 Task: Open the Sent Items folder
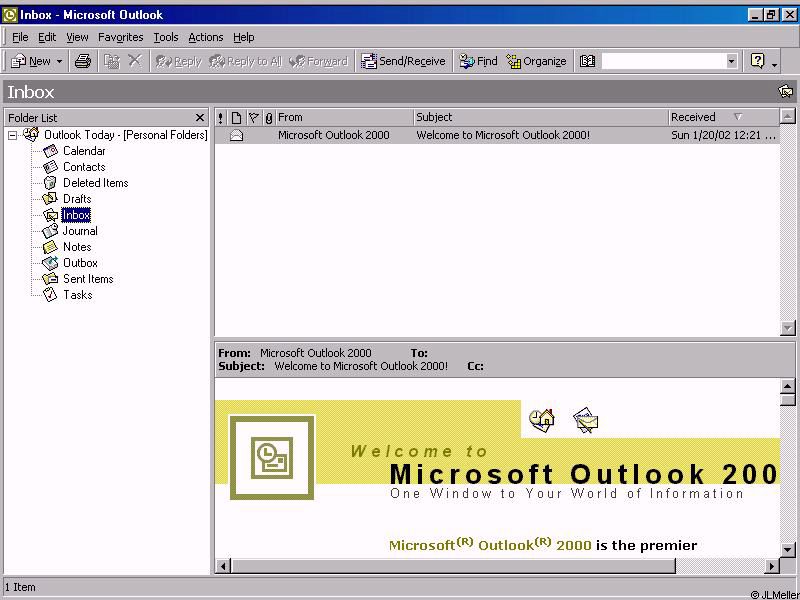(88, 279)
